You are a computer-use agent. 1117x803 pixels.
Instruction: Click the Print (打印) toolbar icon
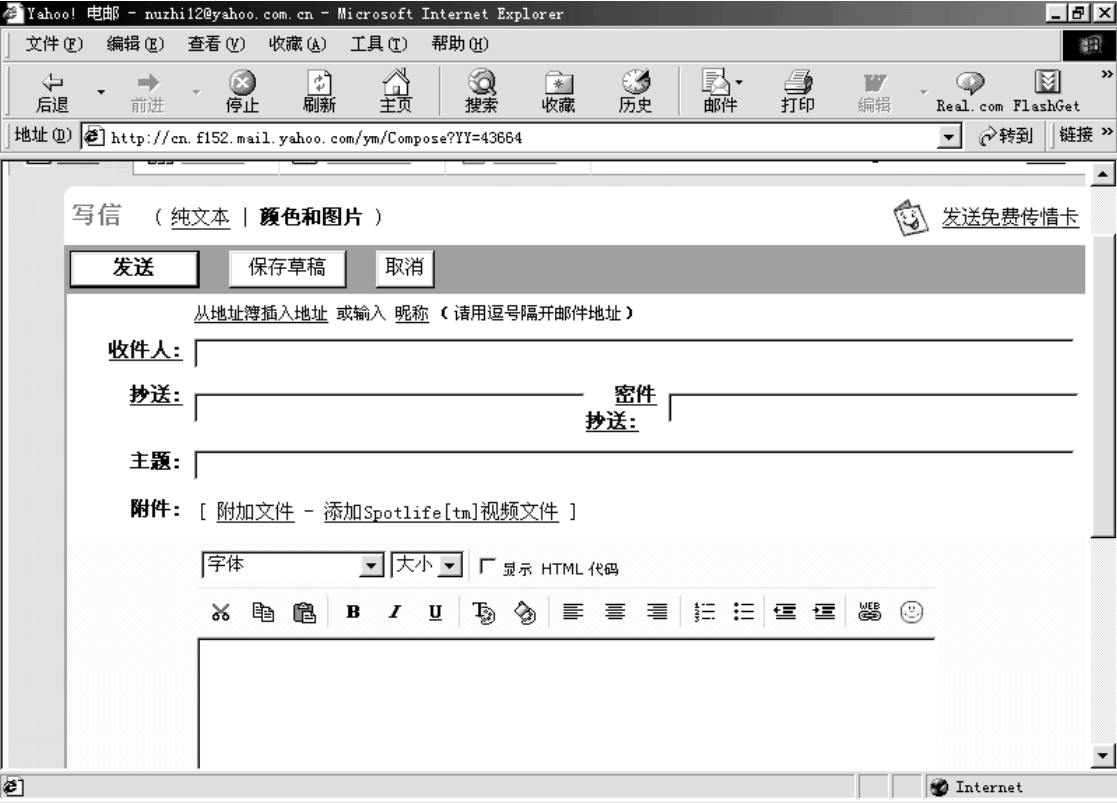coord(797,93)
